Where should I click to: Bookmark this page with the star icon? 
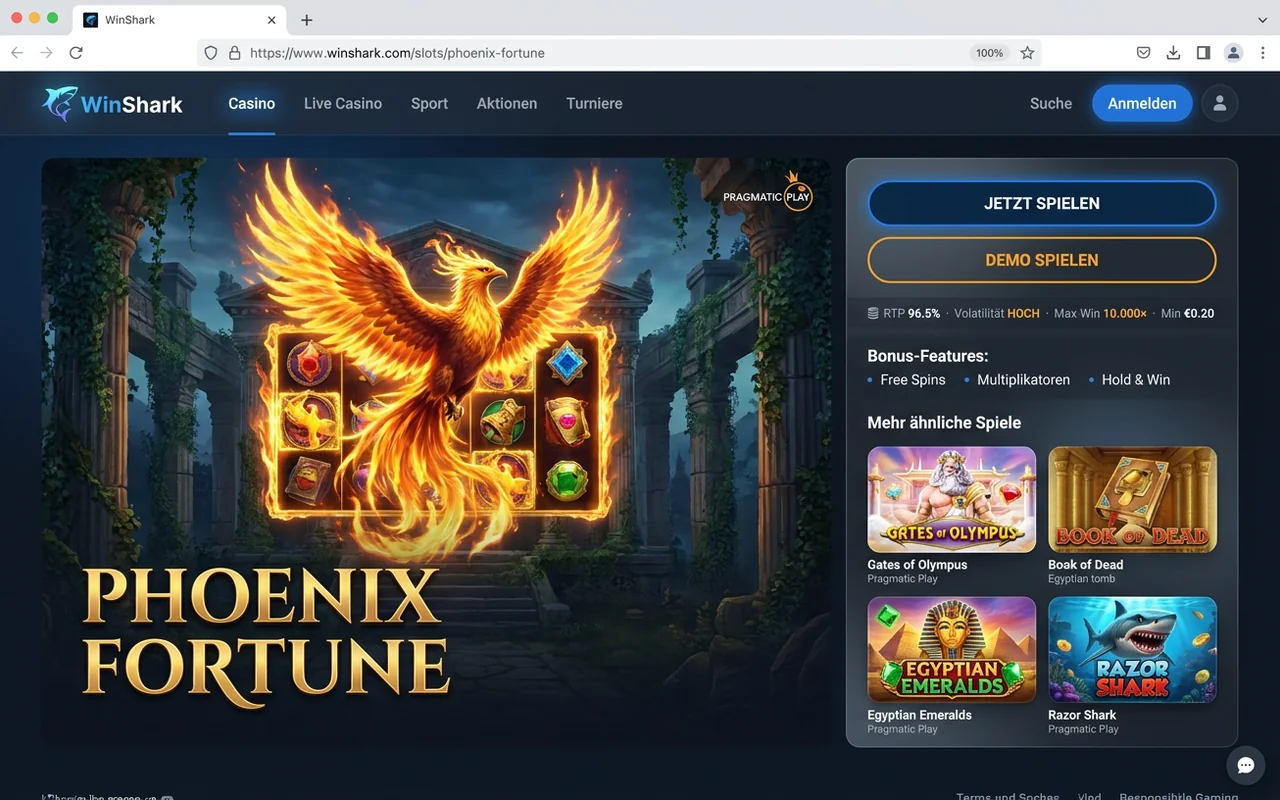click(1027, 53)
